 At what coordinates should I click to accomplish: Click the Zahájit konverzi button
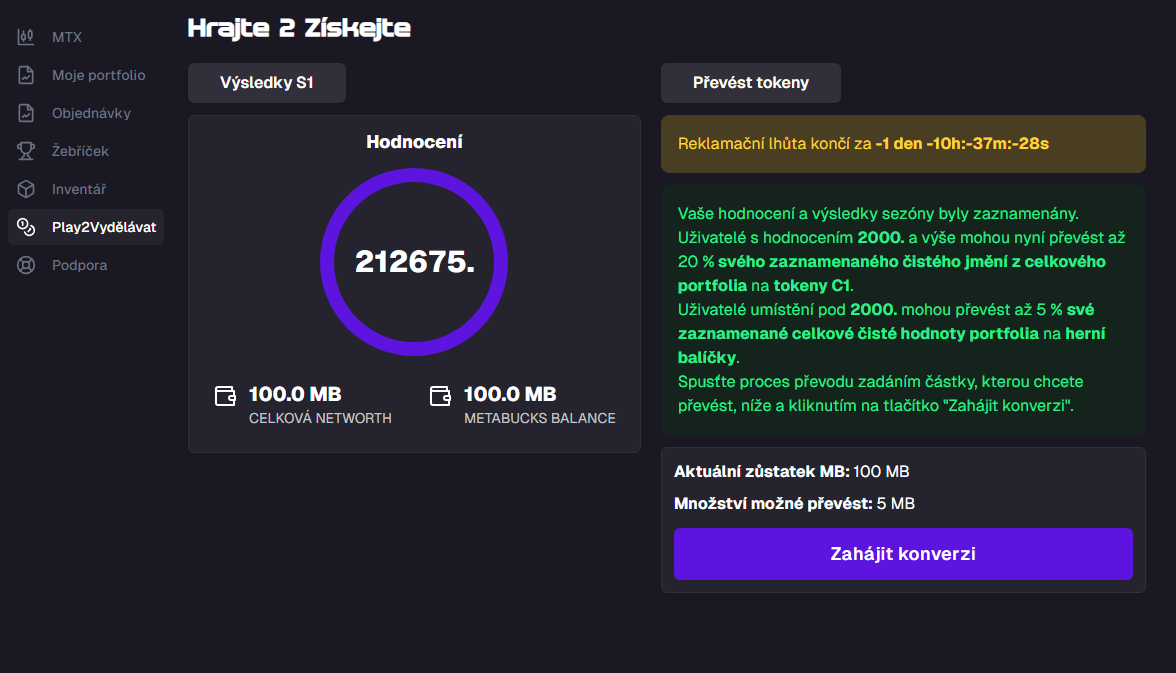[903, 554]
